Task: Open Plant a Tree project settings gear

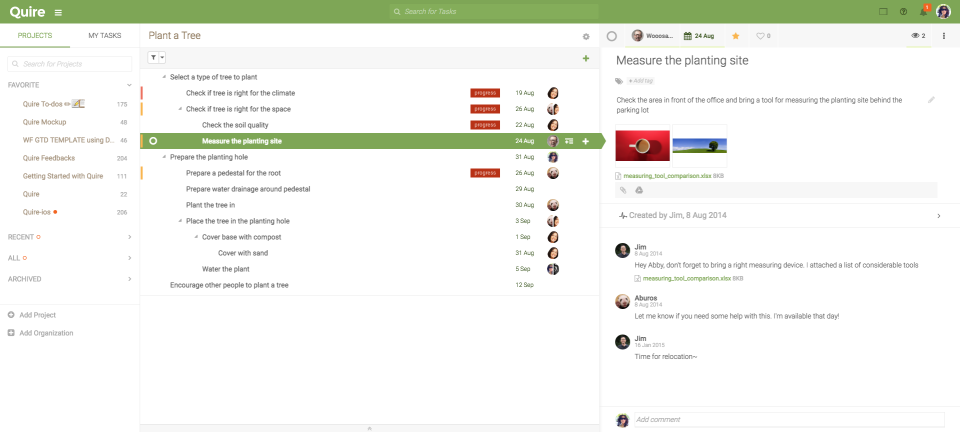Action: pos(586,37)
